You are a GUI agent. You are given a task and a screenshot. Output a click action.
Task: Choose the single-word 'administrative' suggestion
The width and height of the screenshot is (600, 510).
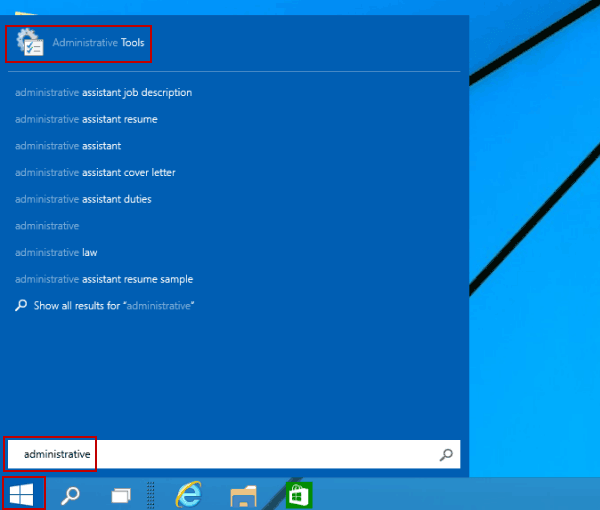pos(47,226)
